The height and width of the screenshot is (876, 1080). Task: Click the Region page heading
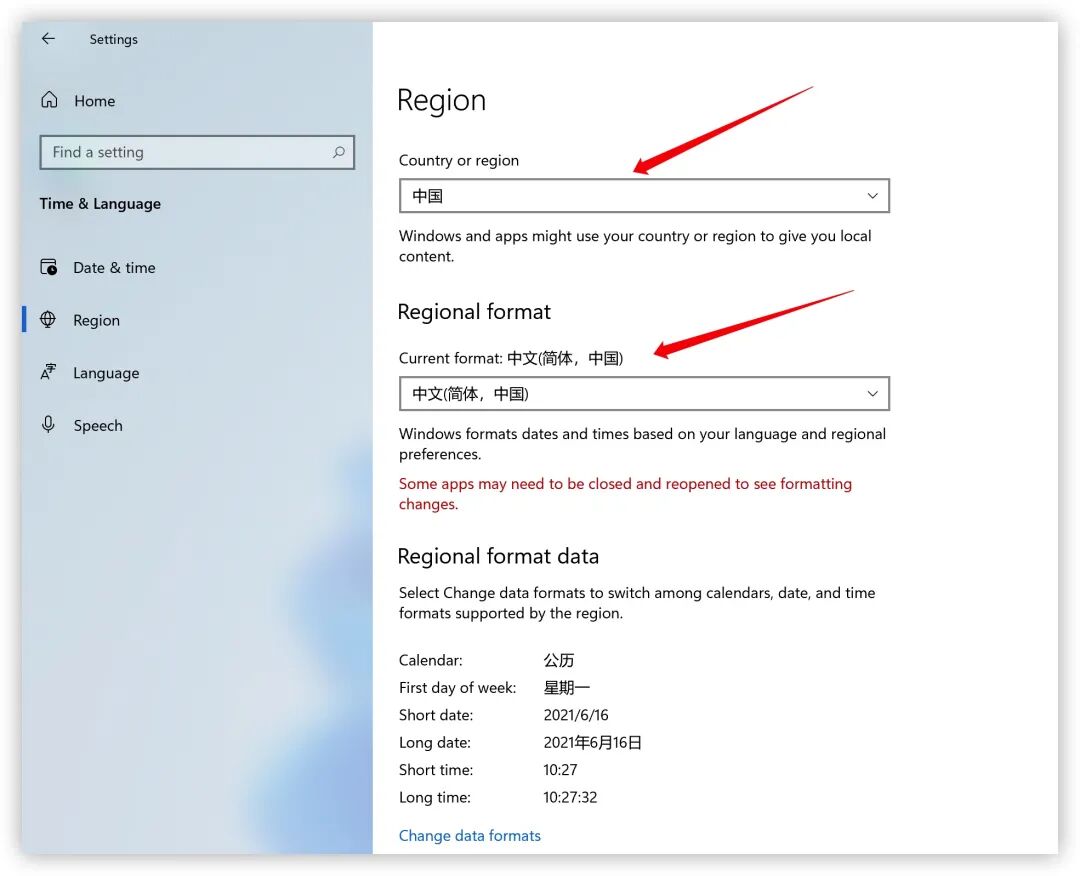tap(442, 101)
